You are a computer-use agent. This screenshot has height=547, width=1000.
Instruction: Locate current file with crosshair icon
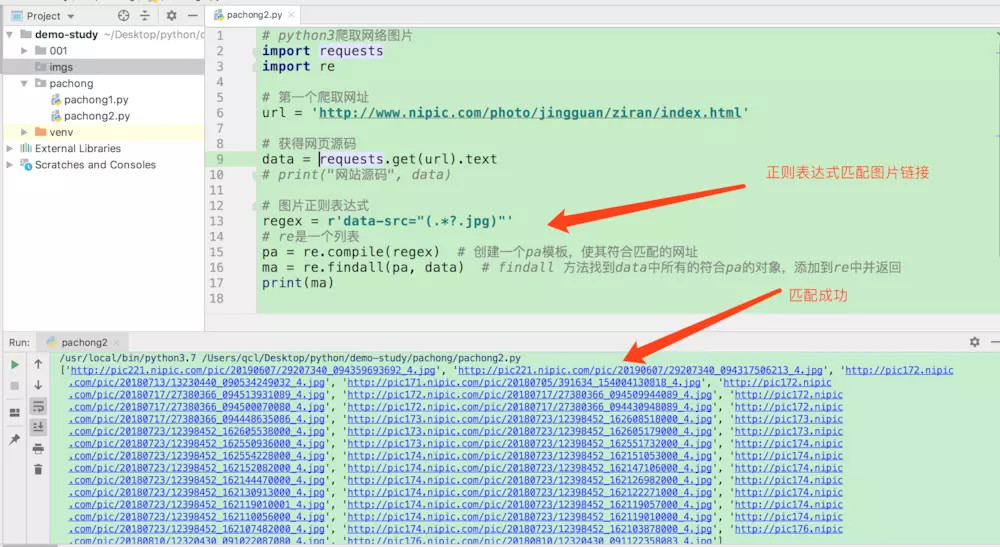(x=124, y=15)
